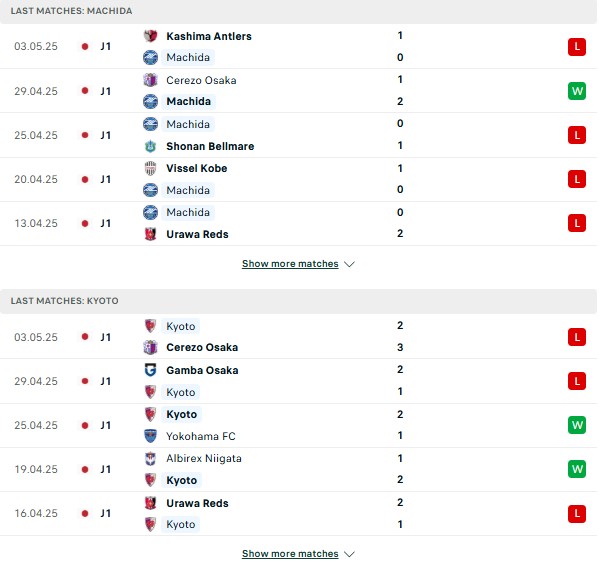This screenshot has width=599, height=568.
Task: Click the green W badge for Cerezo Osaka vs Machida
Action: click(x=577, y=91)
